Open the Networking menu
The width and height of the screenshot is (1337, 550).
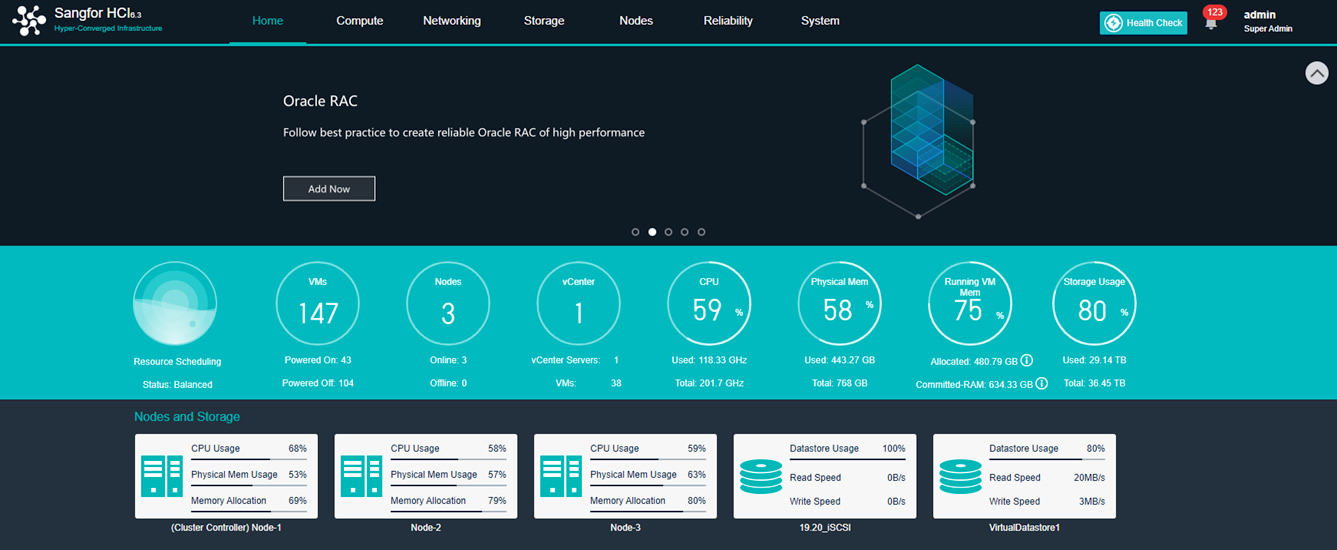452,21
